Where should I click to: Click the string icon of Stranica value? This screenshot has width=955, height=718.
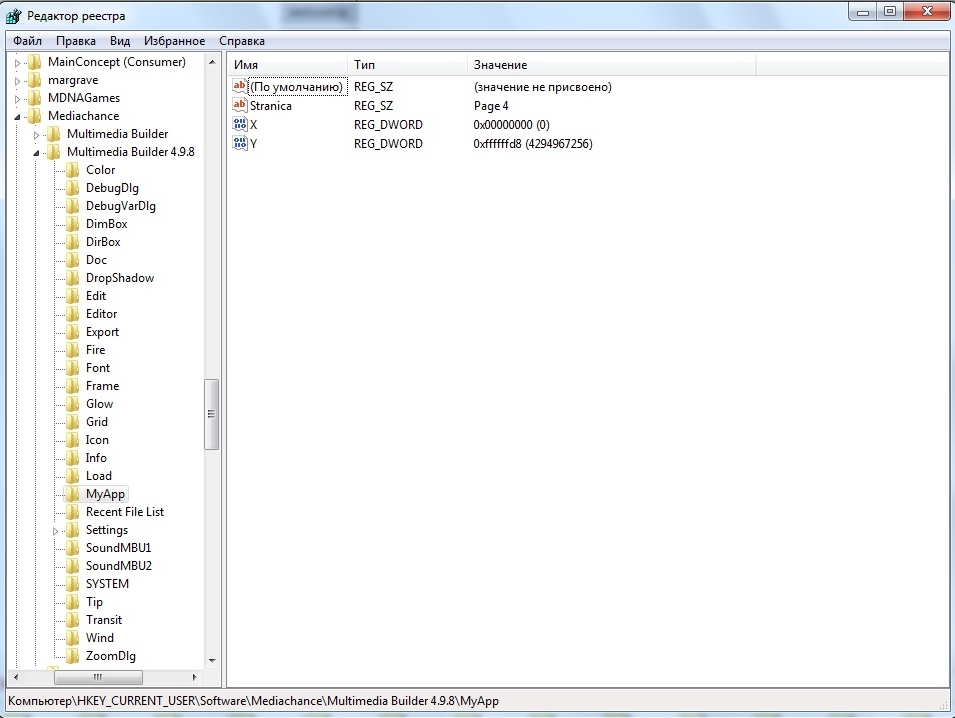(240, 105)
